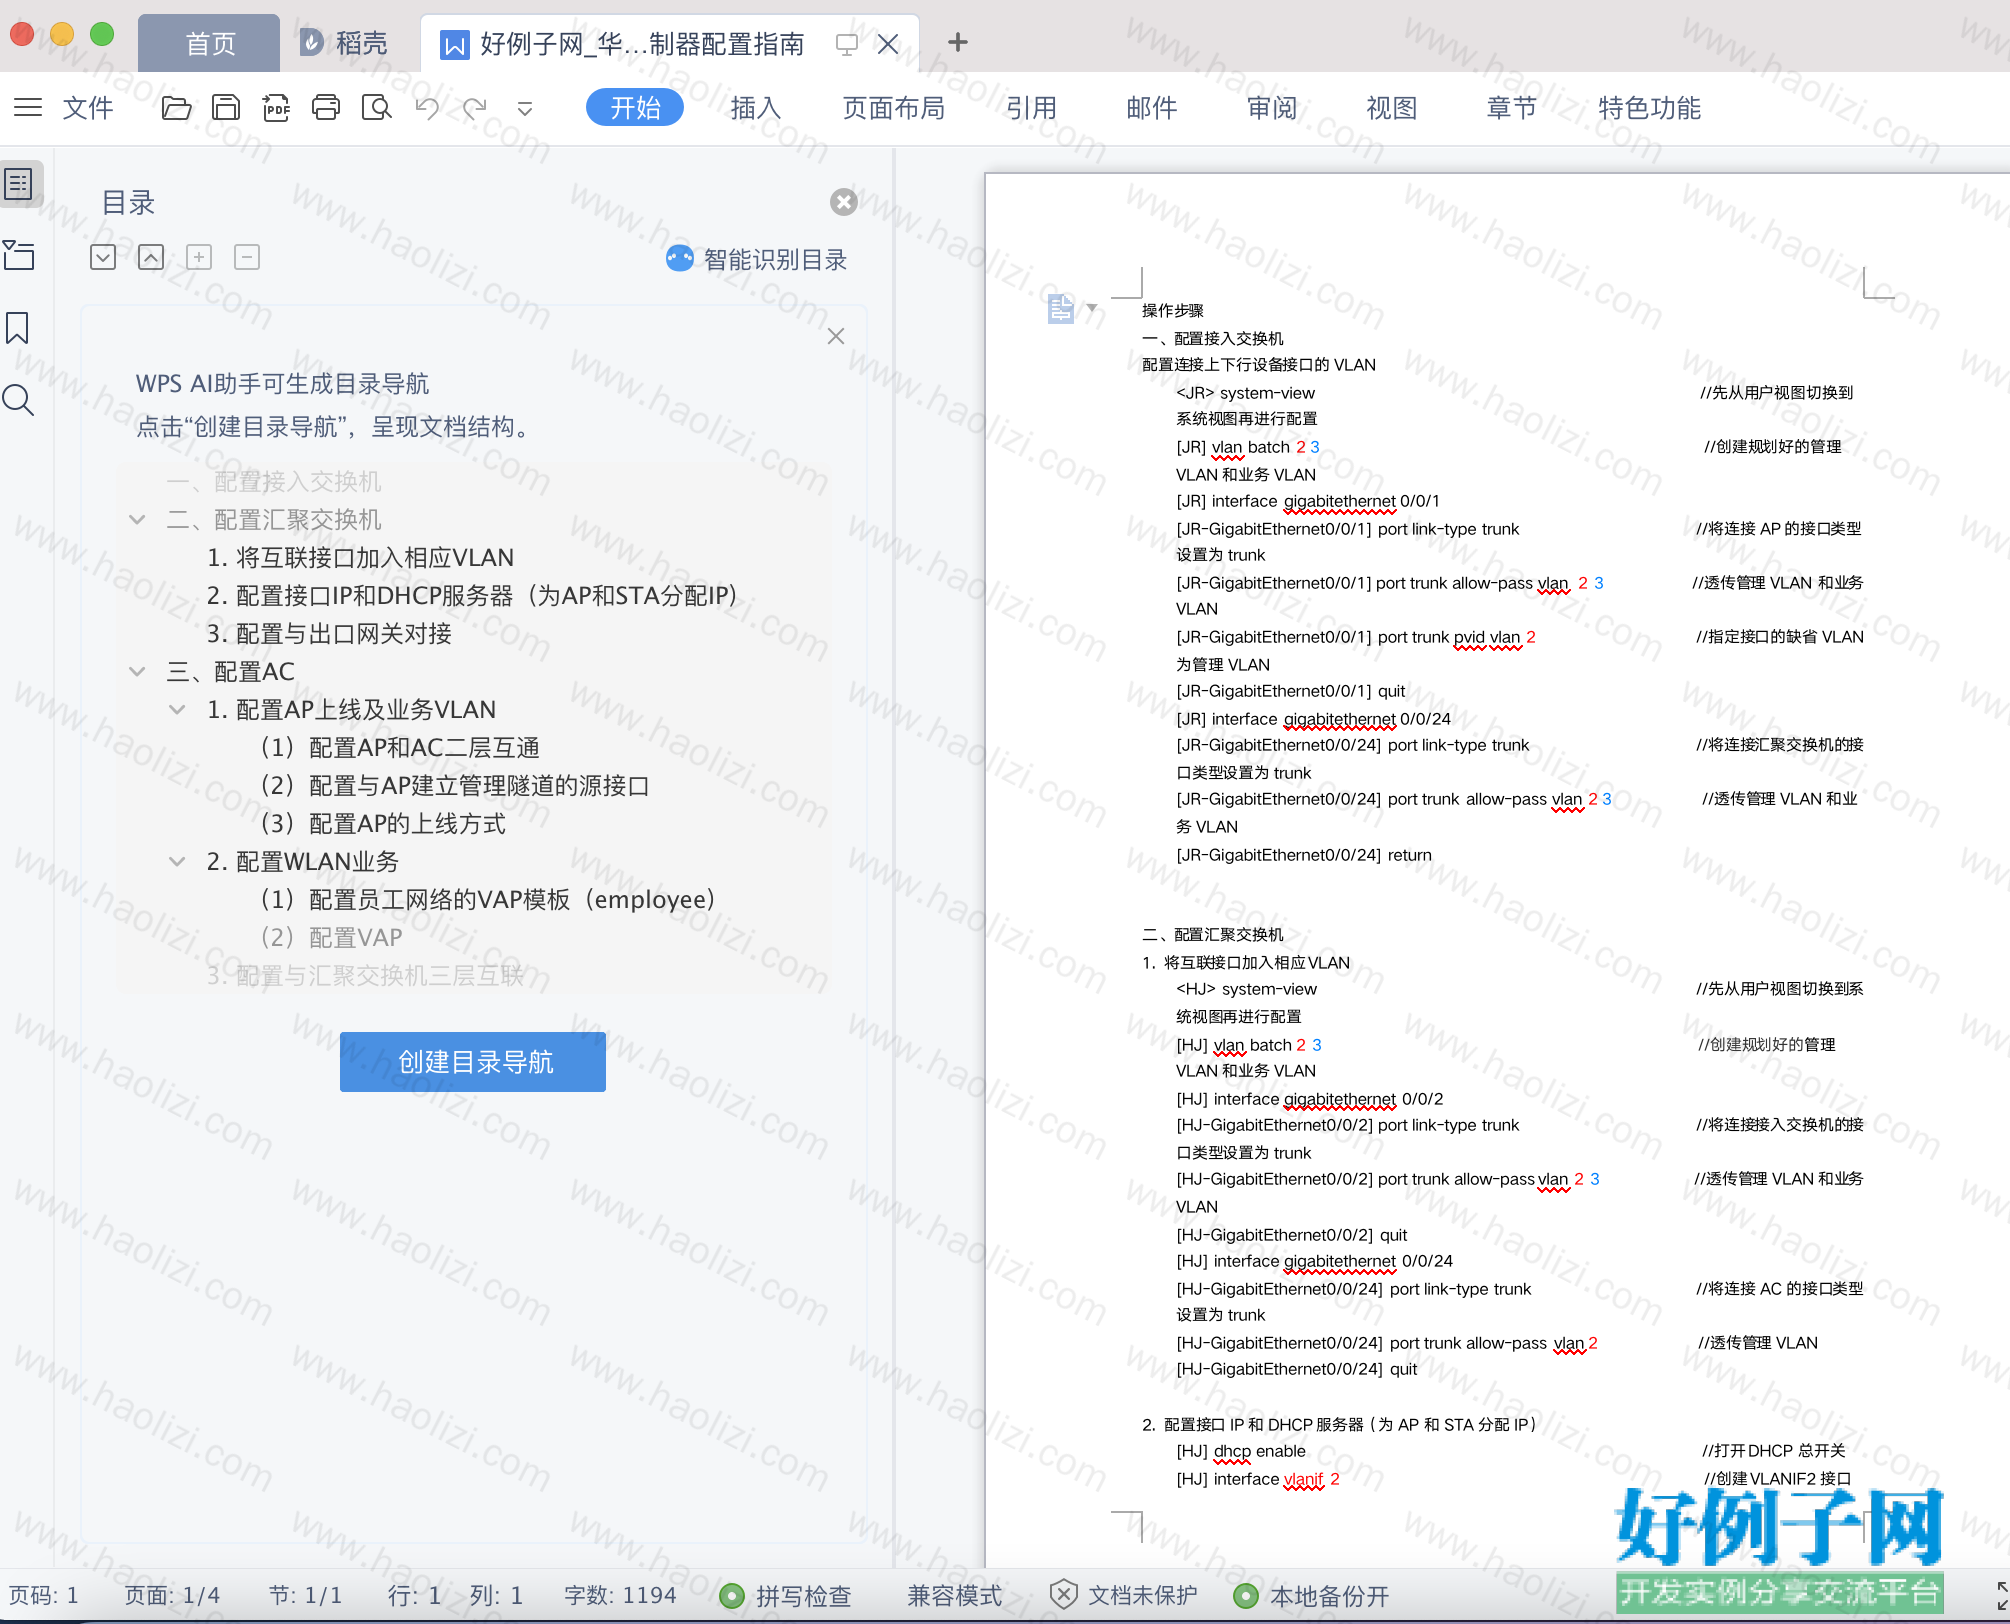Click 文档未保护 status item

click(x=1124, y=1595)
